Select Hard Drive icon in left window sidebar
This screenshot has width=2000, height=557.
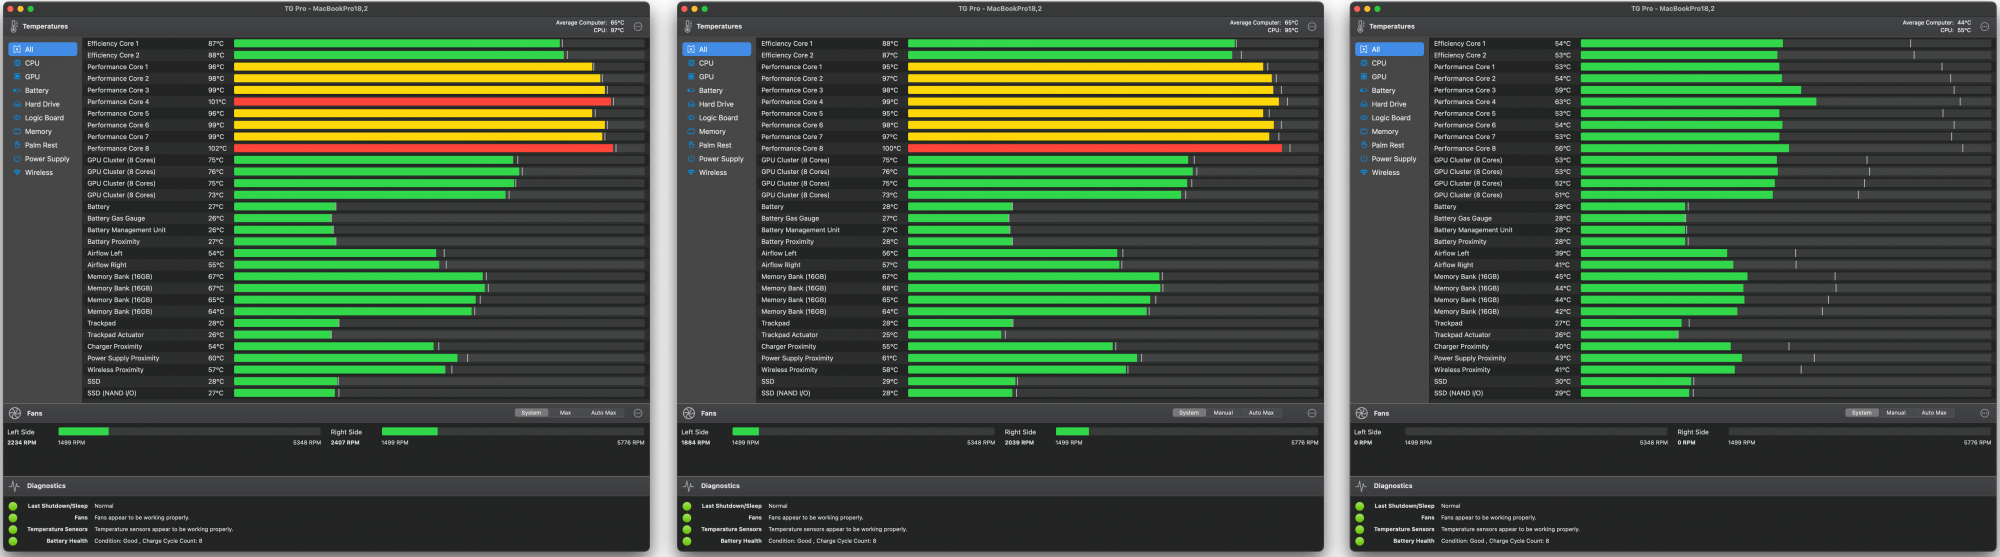coord(17,104)
